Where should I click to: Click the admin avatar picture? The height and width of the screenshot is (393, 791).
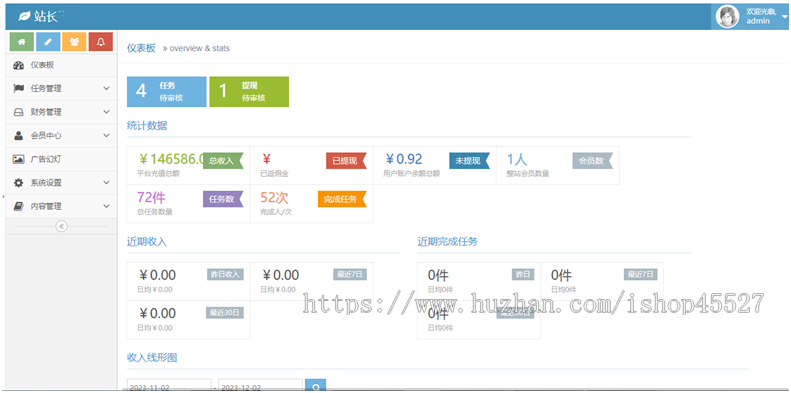[x=727, y=17]
